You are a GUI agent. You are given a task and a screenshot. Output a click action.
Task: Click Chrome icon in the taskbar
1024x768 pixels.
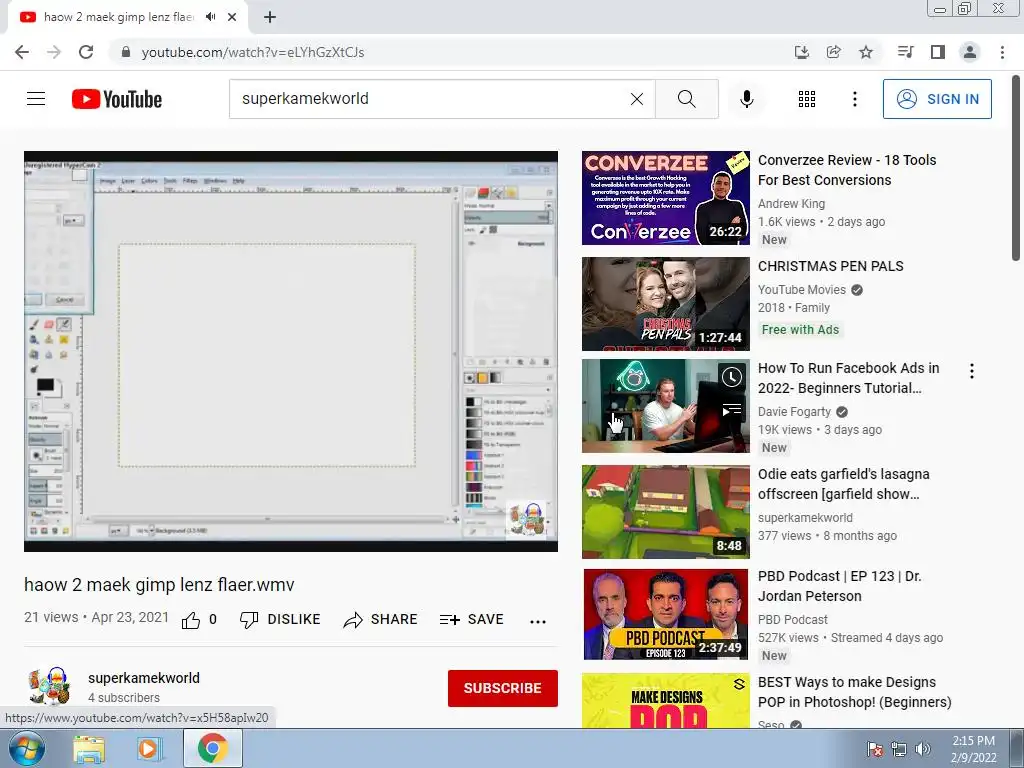212,748
